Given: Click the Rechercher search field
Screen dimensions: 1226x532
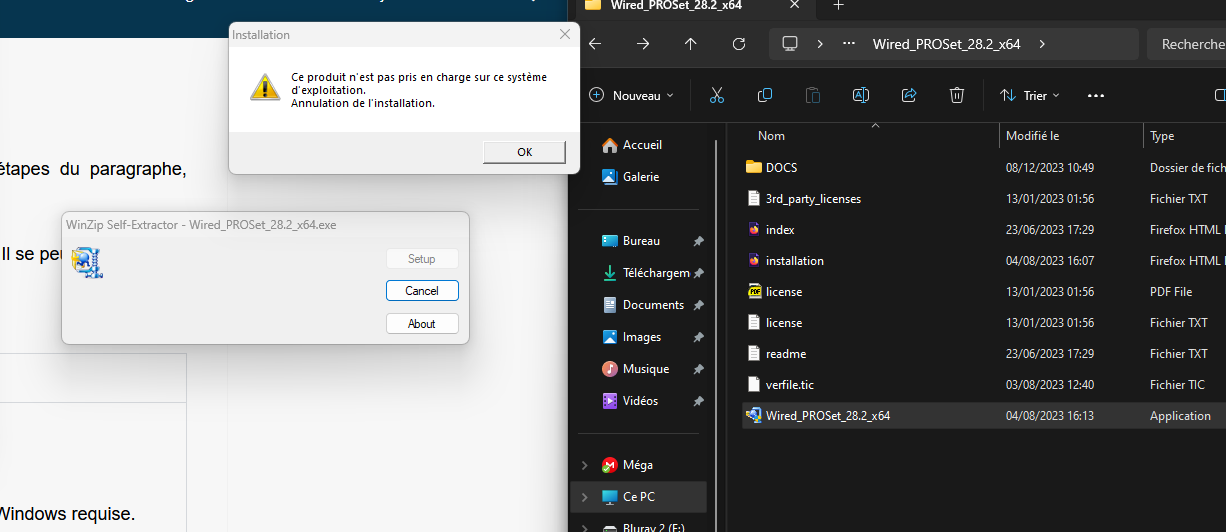Looking at the screenshot, I should click(1186, 44).
